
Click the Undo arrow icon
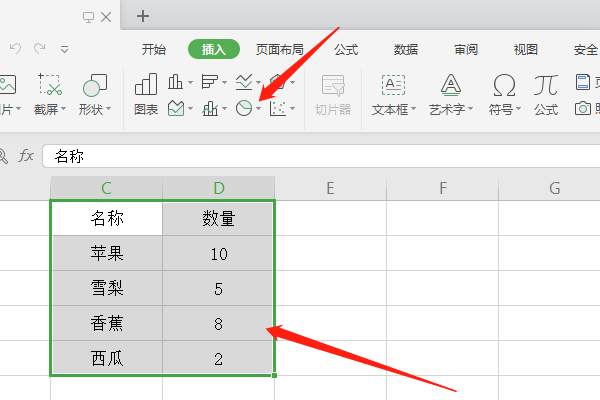coord(15,49)
